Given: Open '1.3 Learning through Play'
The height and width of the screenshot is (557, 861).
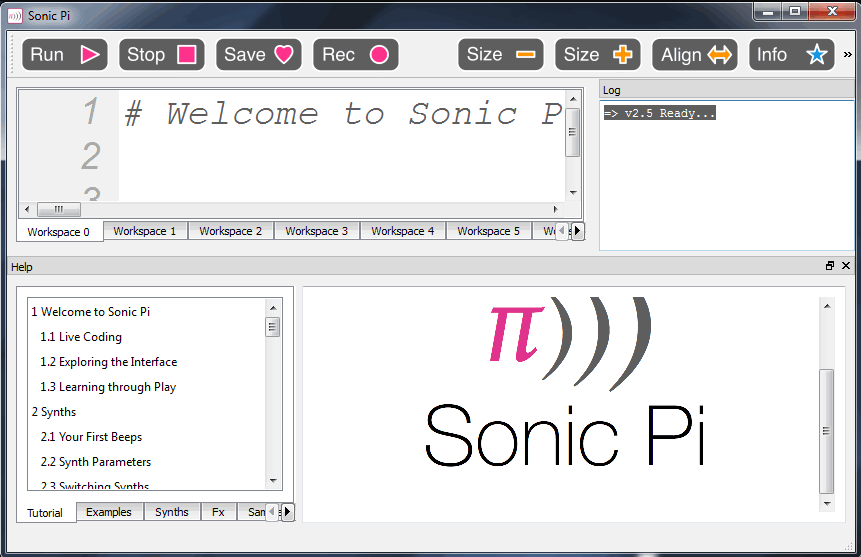Looking at the screenshot, I should pyautogui.click(x=108, y=387).
